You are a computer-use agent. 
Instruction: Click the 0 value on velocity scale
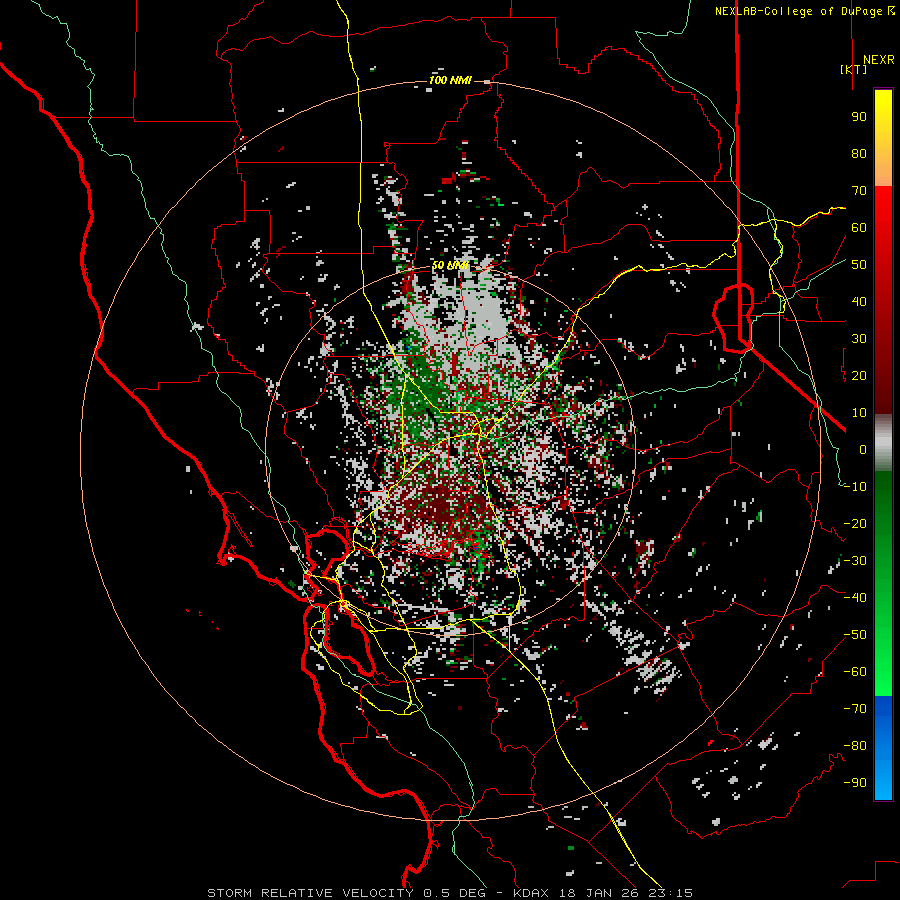[863, 449]
